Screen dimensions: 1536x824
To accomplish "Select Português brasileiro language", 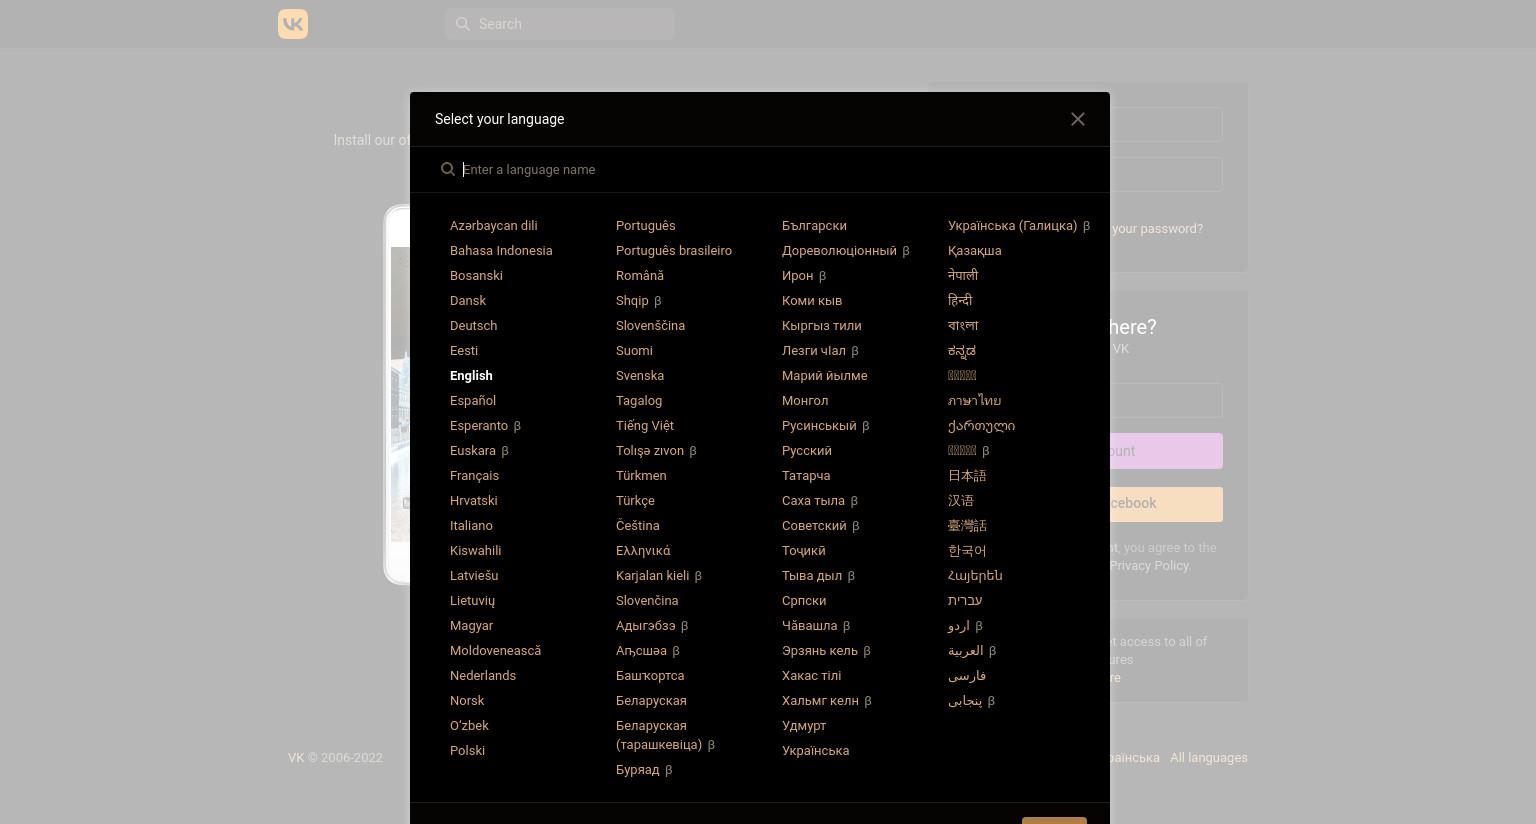I will coord(674,251).
